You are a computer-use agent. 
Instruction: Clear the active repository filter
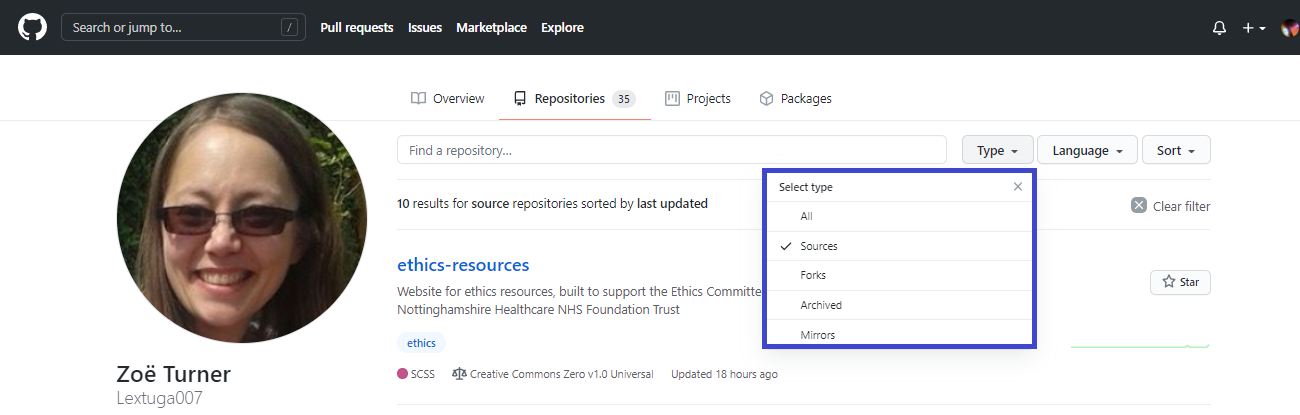point(1170,206)
